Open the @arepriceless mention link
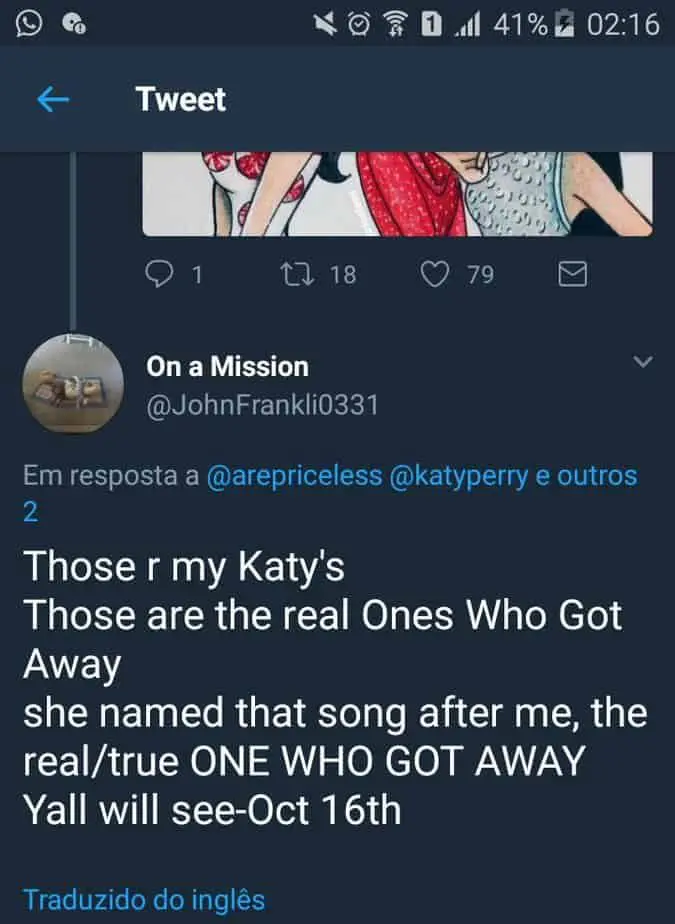The width and height of the screenshot is (675, 924). pyautogui.click(x=293, y=476)
